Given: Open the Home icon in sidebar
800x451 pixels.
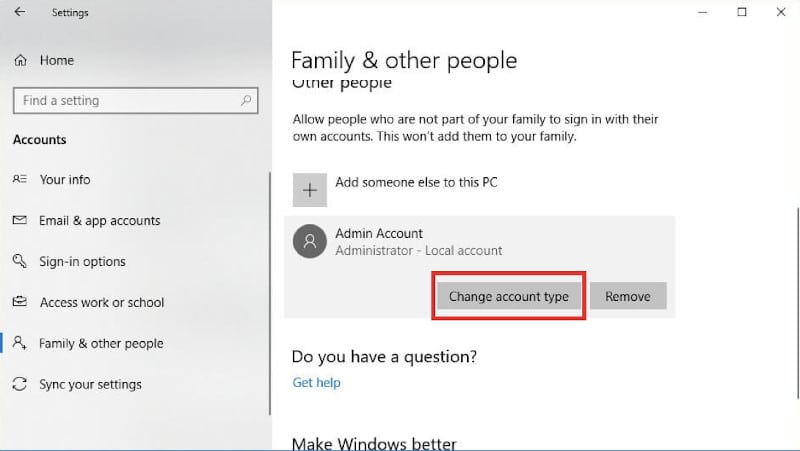Looking at the screenshot, I should pos(20,60).
